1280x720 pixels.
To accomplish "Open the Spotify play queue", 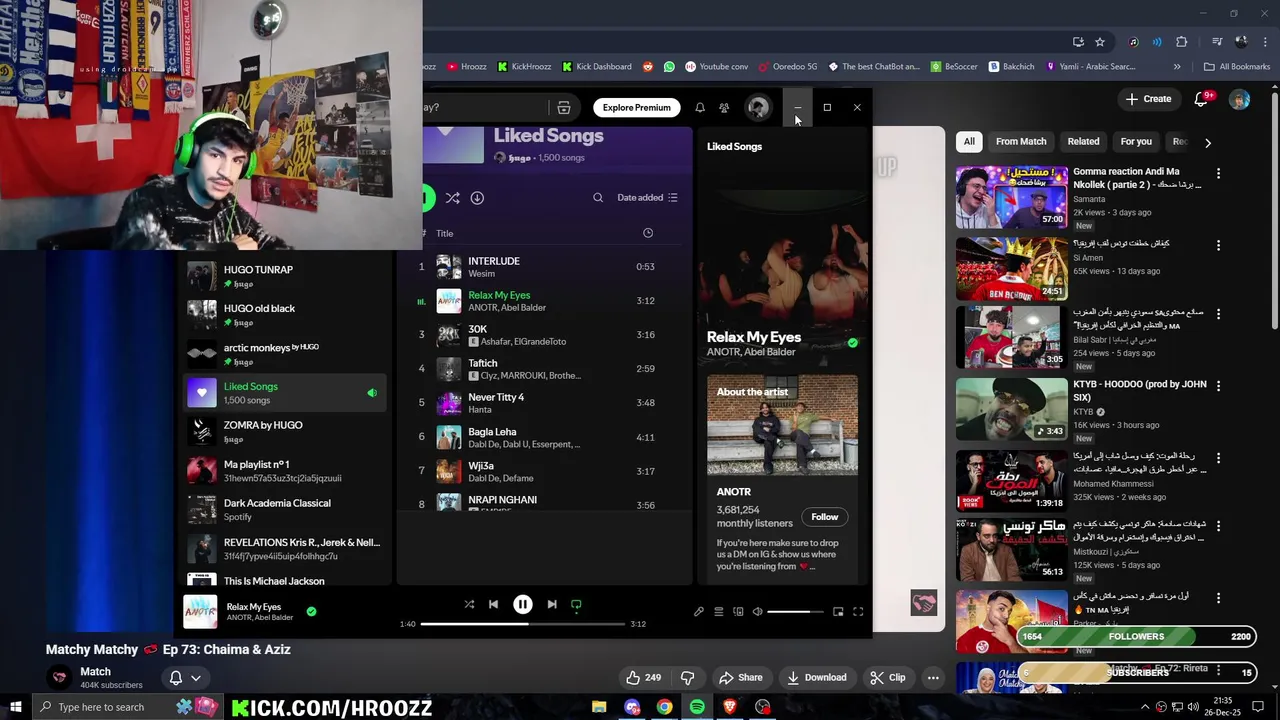I will pyautogui.click(x=718, y=611).
